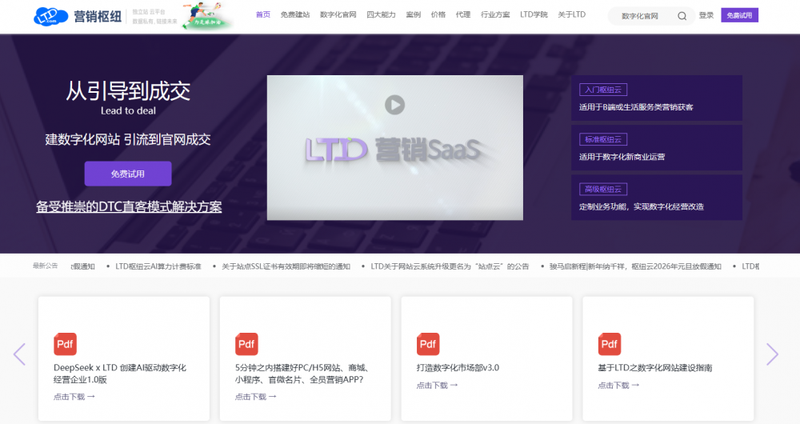Image resolution: width=800 pixels, height=424 pixels.
Task: Open the 价格 nav item
Action: [x=438, y=15]
